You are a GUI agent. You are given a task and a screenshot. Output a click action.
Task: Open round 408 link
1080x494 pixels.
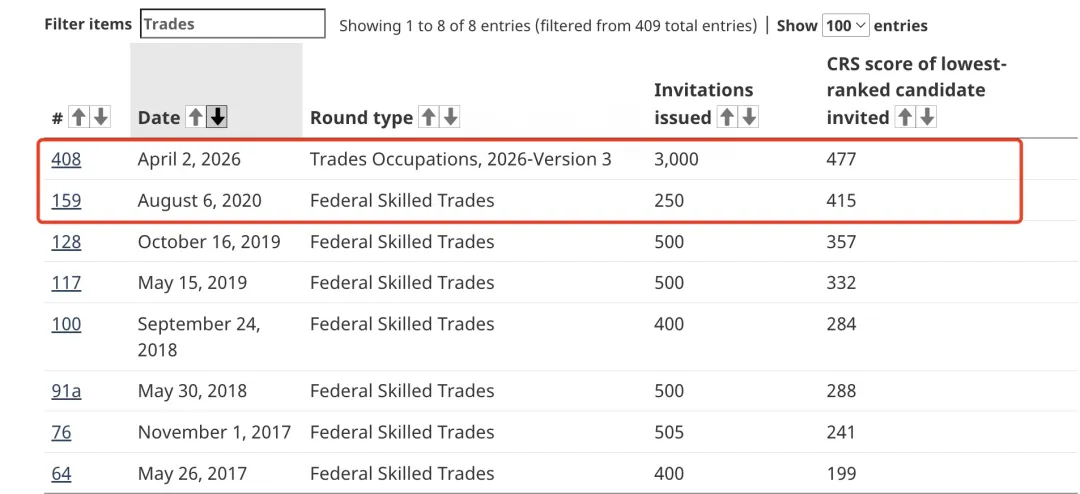point(66,160)
